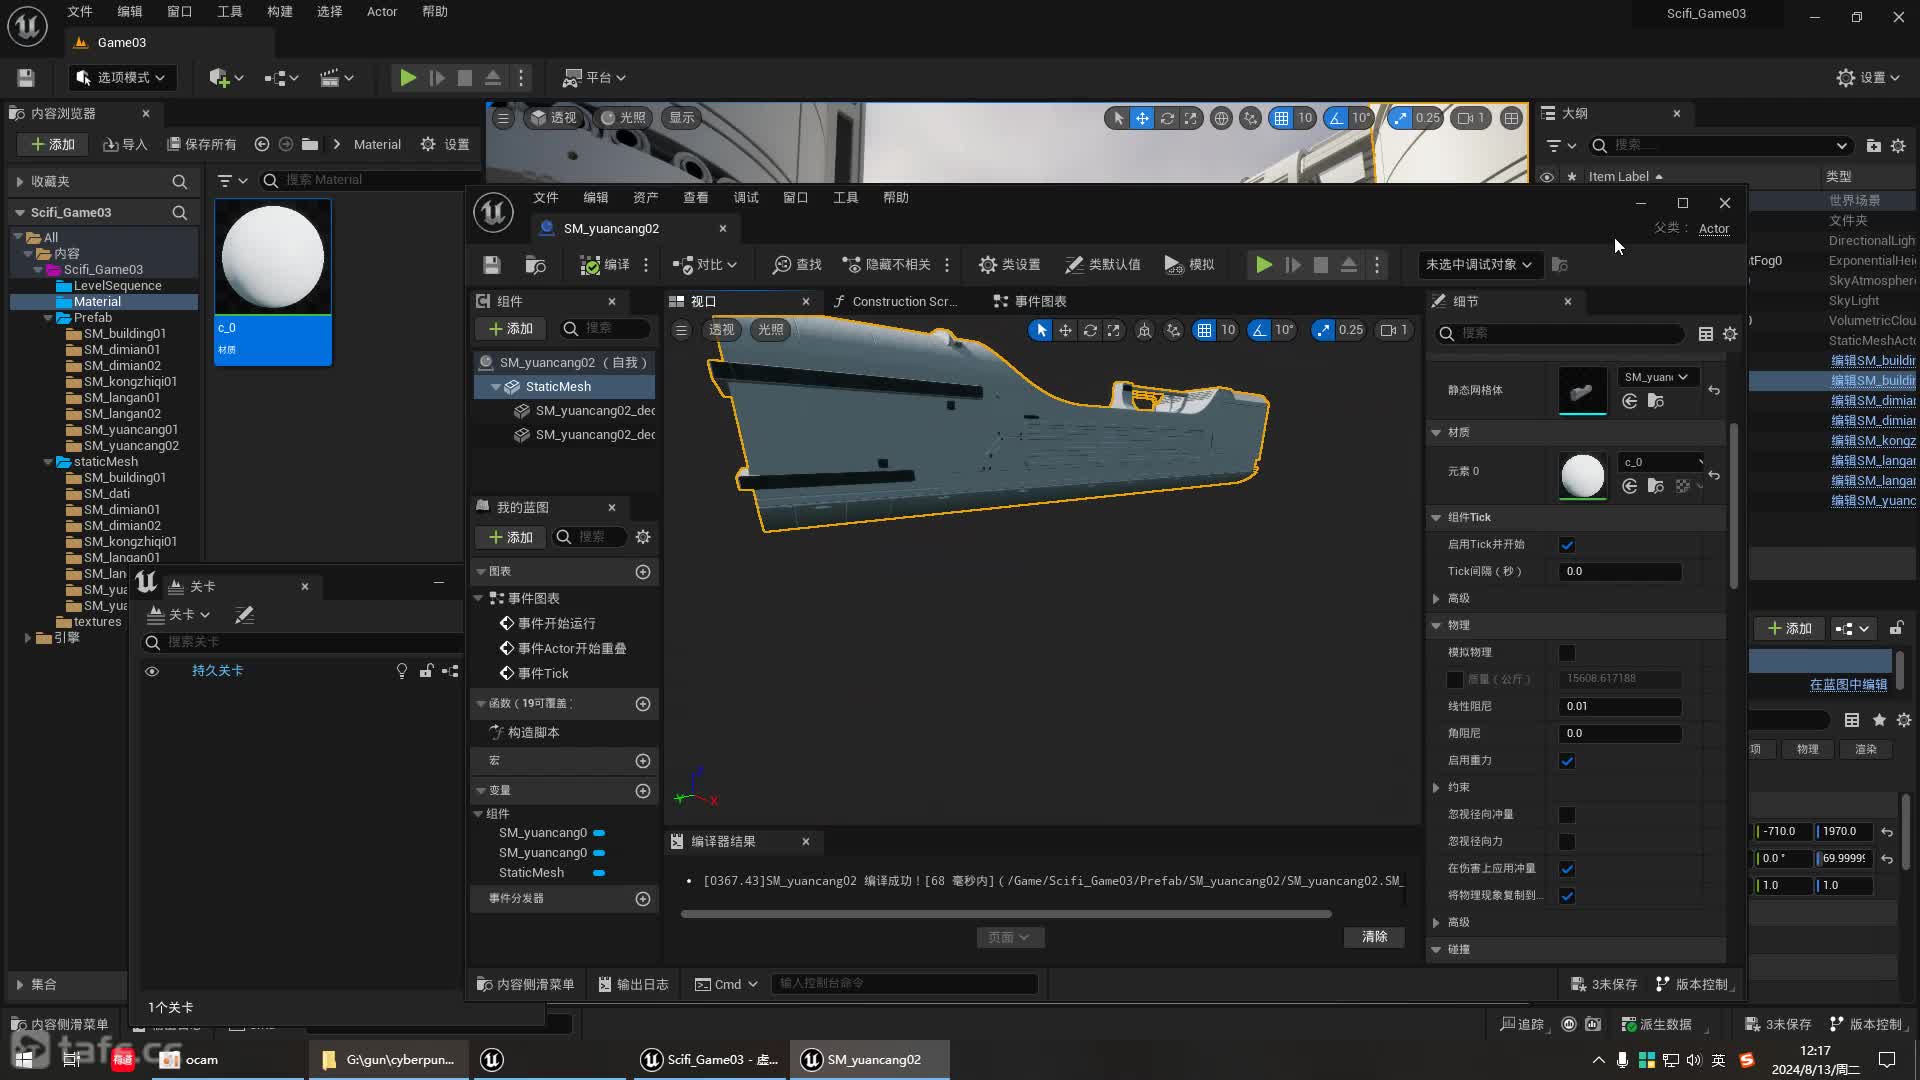The width and height of the screenshot is (1920, 1080).
Task: Toggle rotation angle snapping in blueprint viewport
Action: (x=1258, y=330)
